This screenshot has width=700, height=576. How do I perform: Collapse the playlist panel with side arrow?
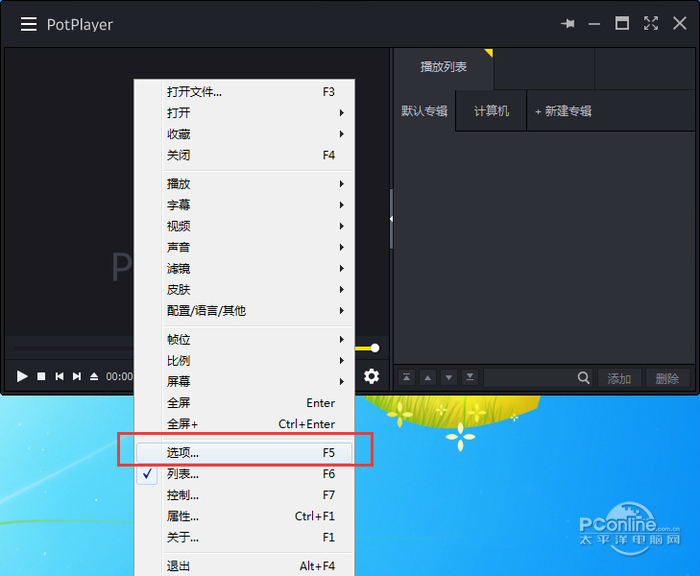coord(392,219)
